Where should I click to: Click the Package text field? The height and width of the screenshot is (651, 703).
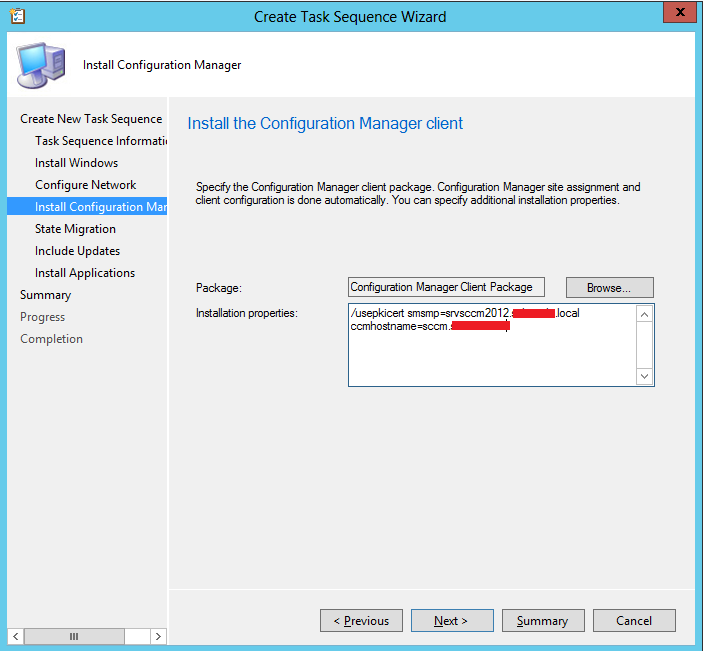coord(446,287)
